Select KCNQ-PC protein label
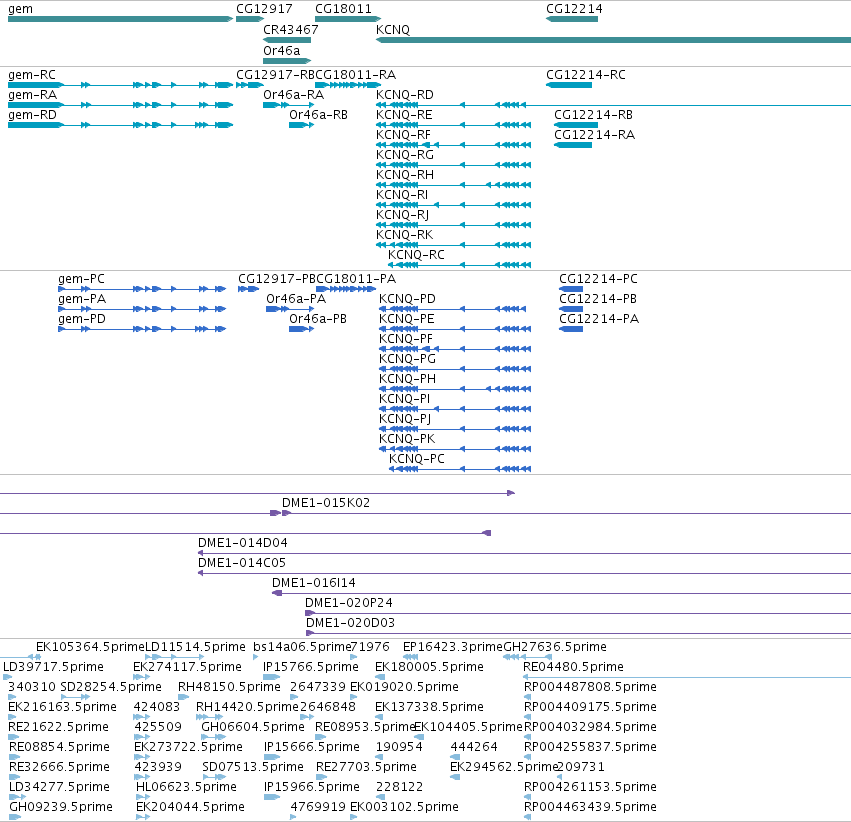Screen dimensions: 851x822 click(417, 458)
